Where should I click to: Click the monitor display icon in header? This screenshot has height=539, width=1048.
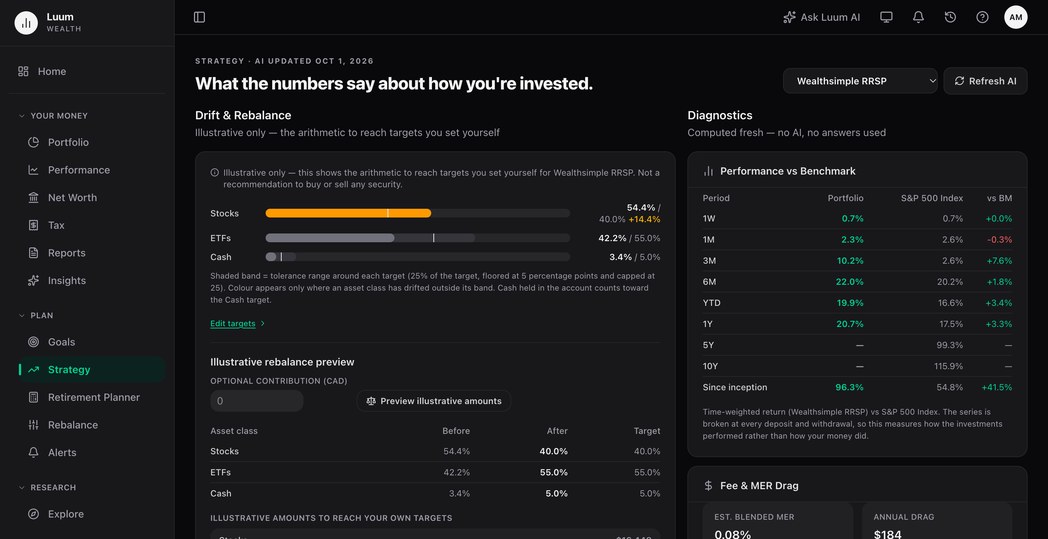pos(886,17)
